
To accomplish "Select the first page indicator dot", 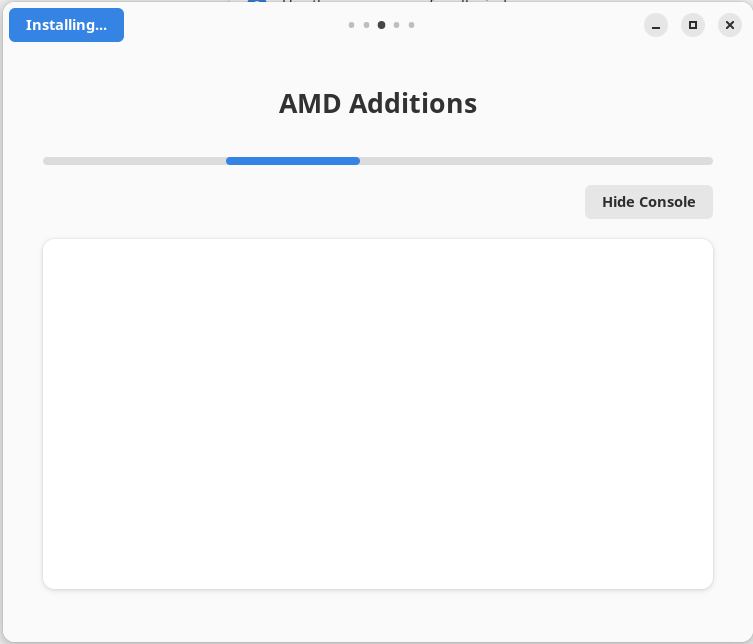I will pos(352,25).
